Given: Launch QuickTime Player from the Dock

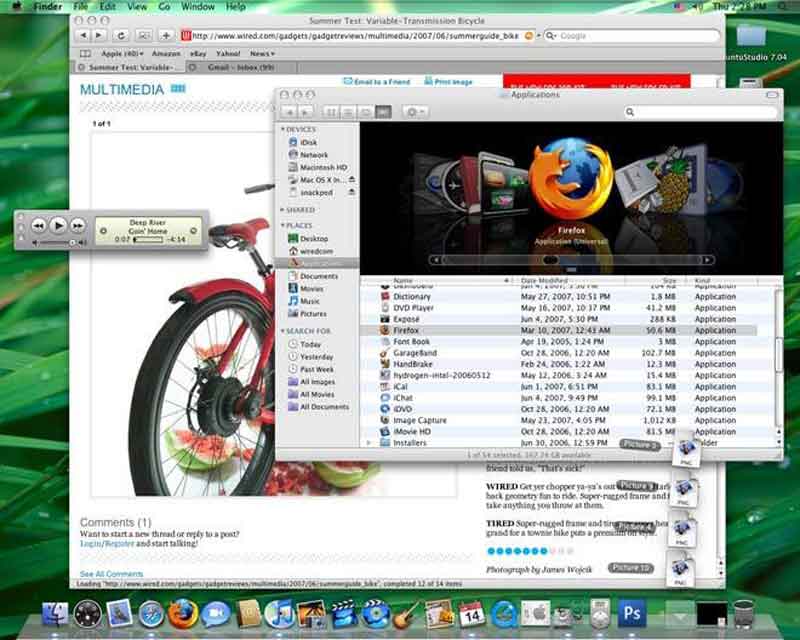Looking at the screenshot, I should (504, 613).
